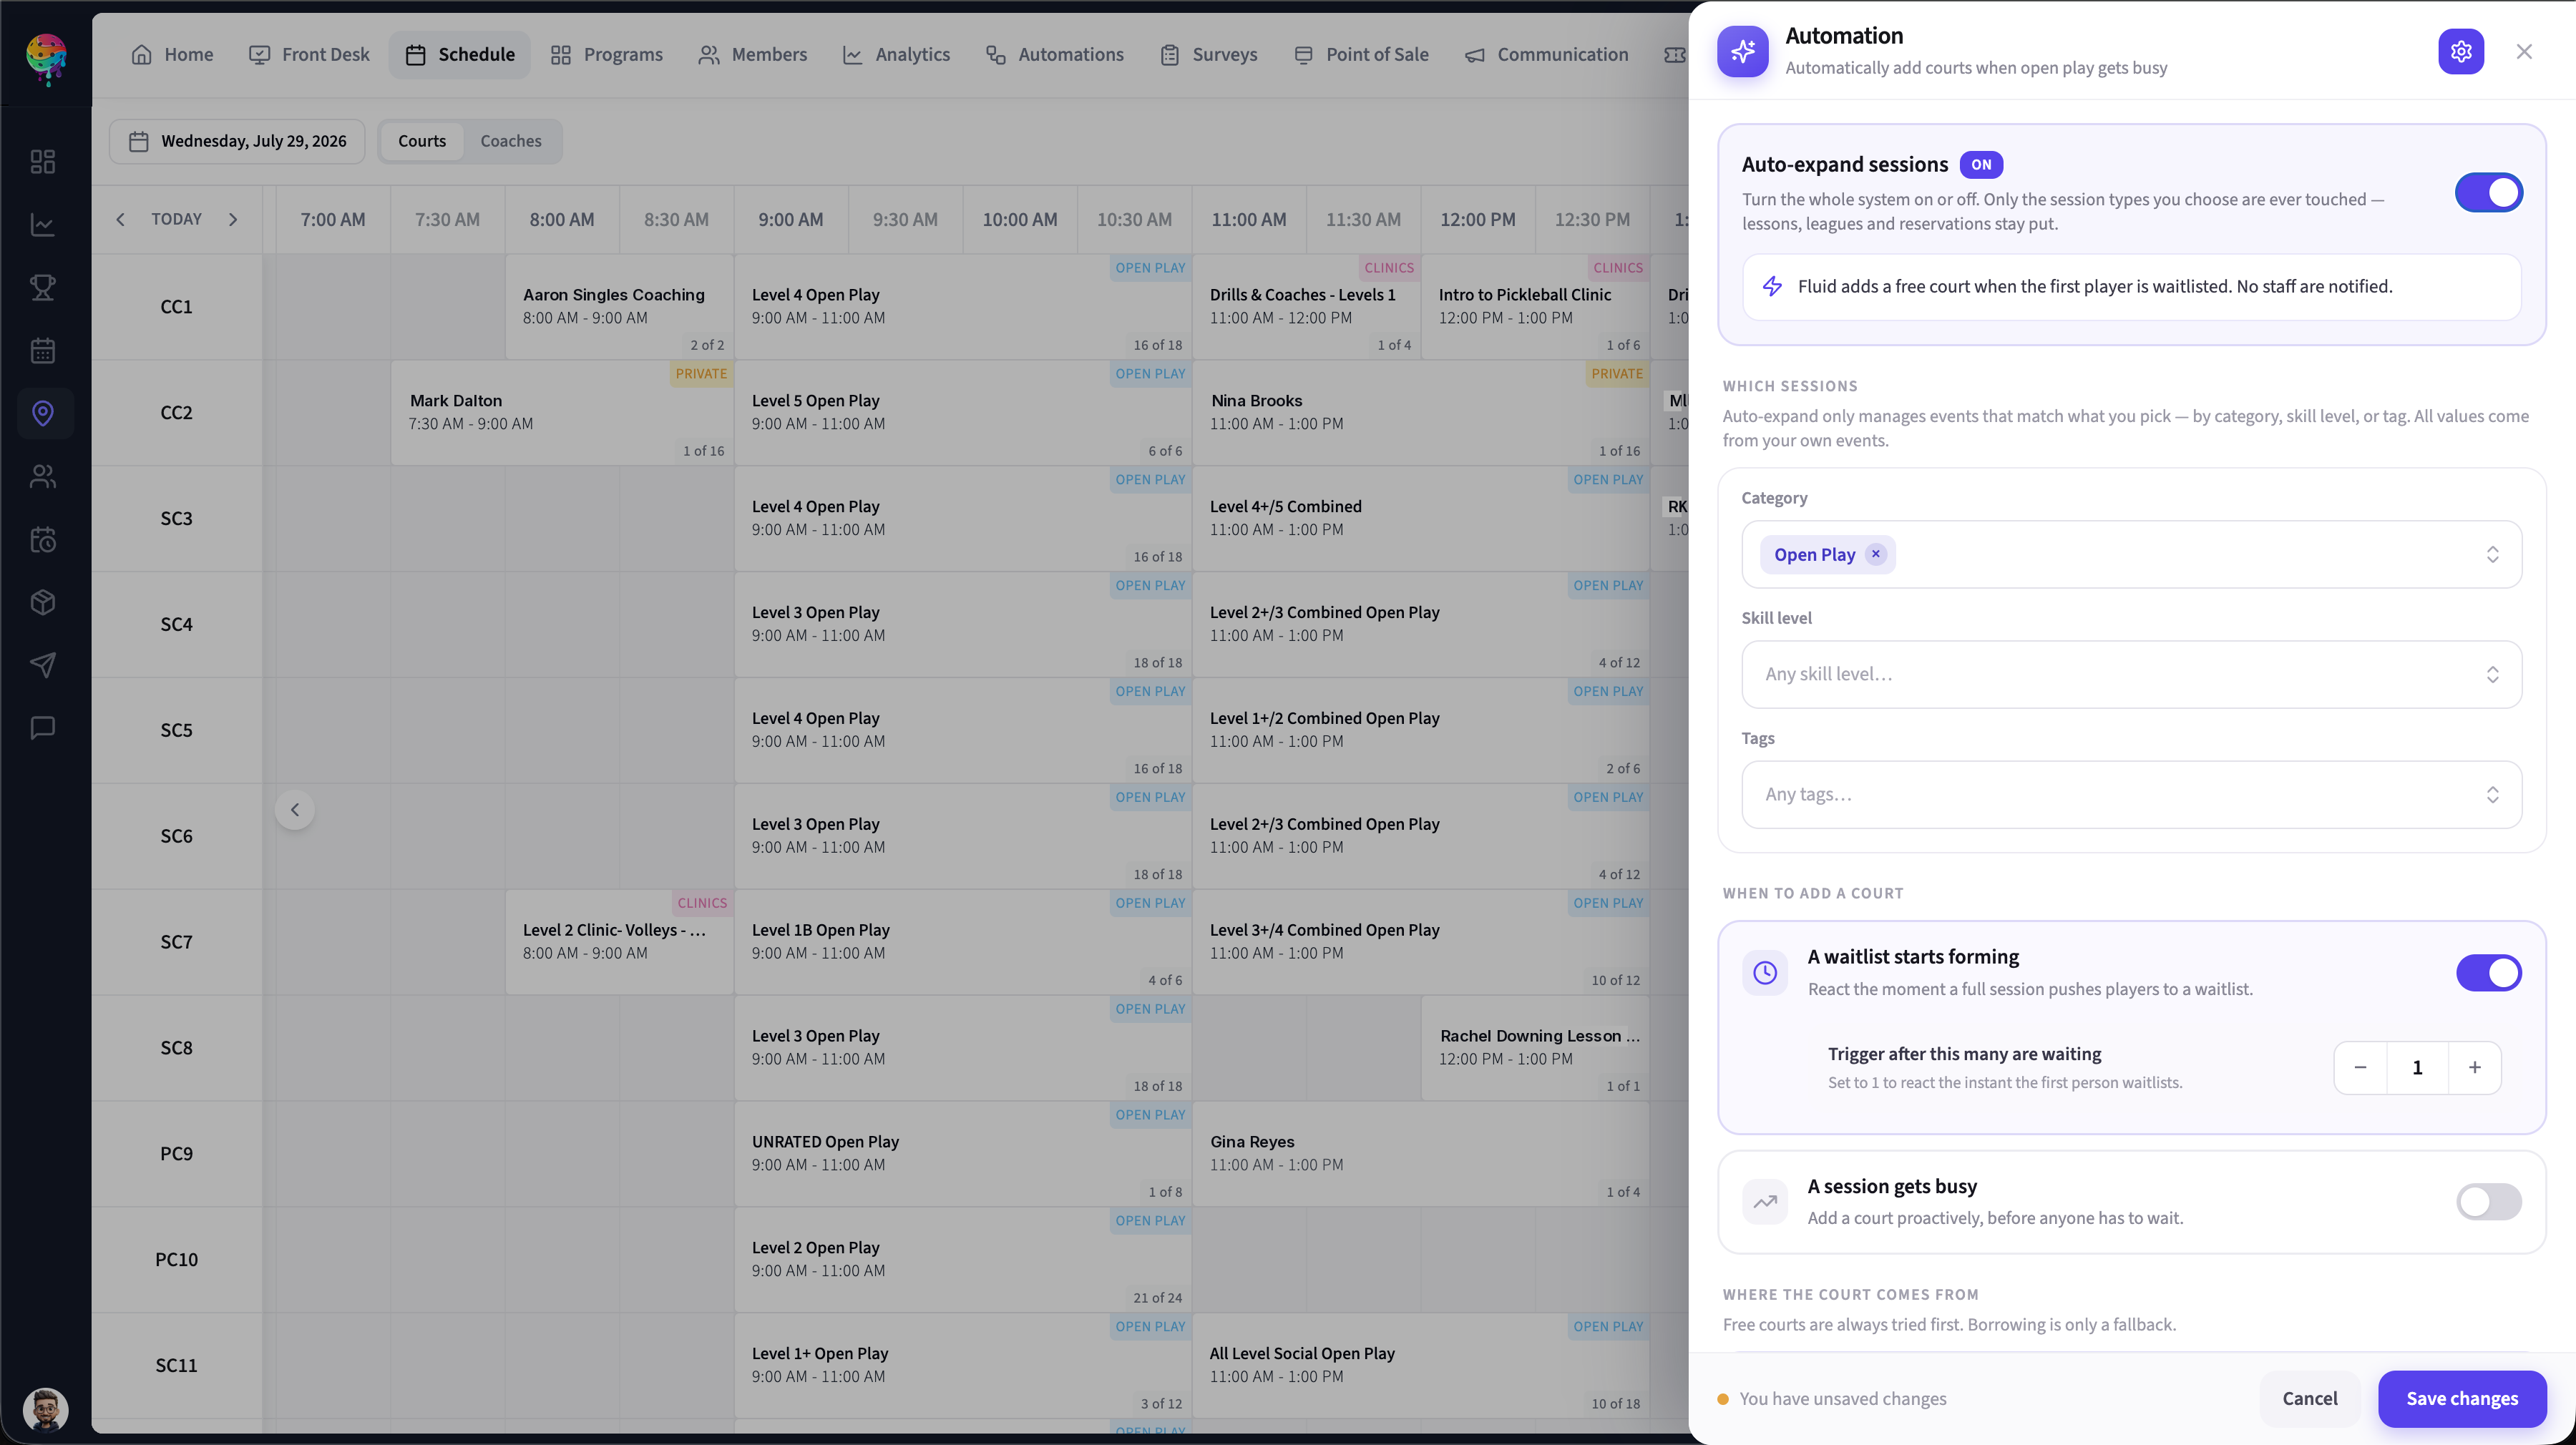Open the Home tab
Image resolution: width=2576 pixels, height=1445 pixels.
click(x=172, y=54)
